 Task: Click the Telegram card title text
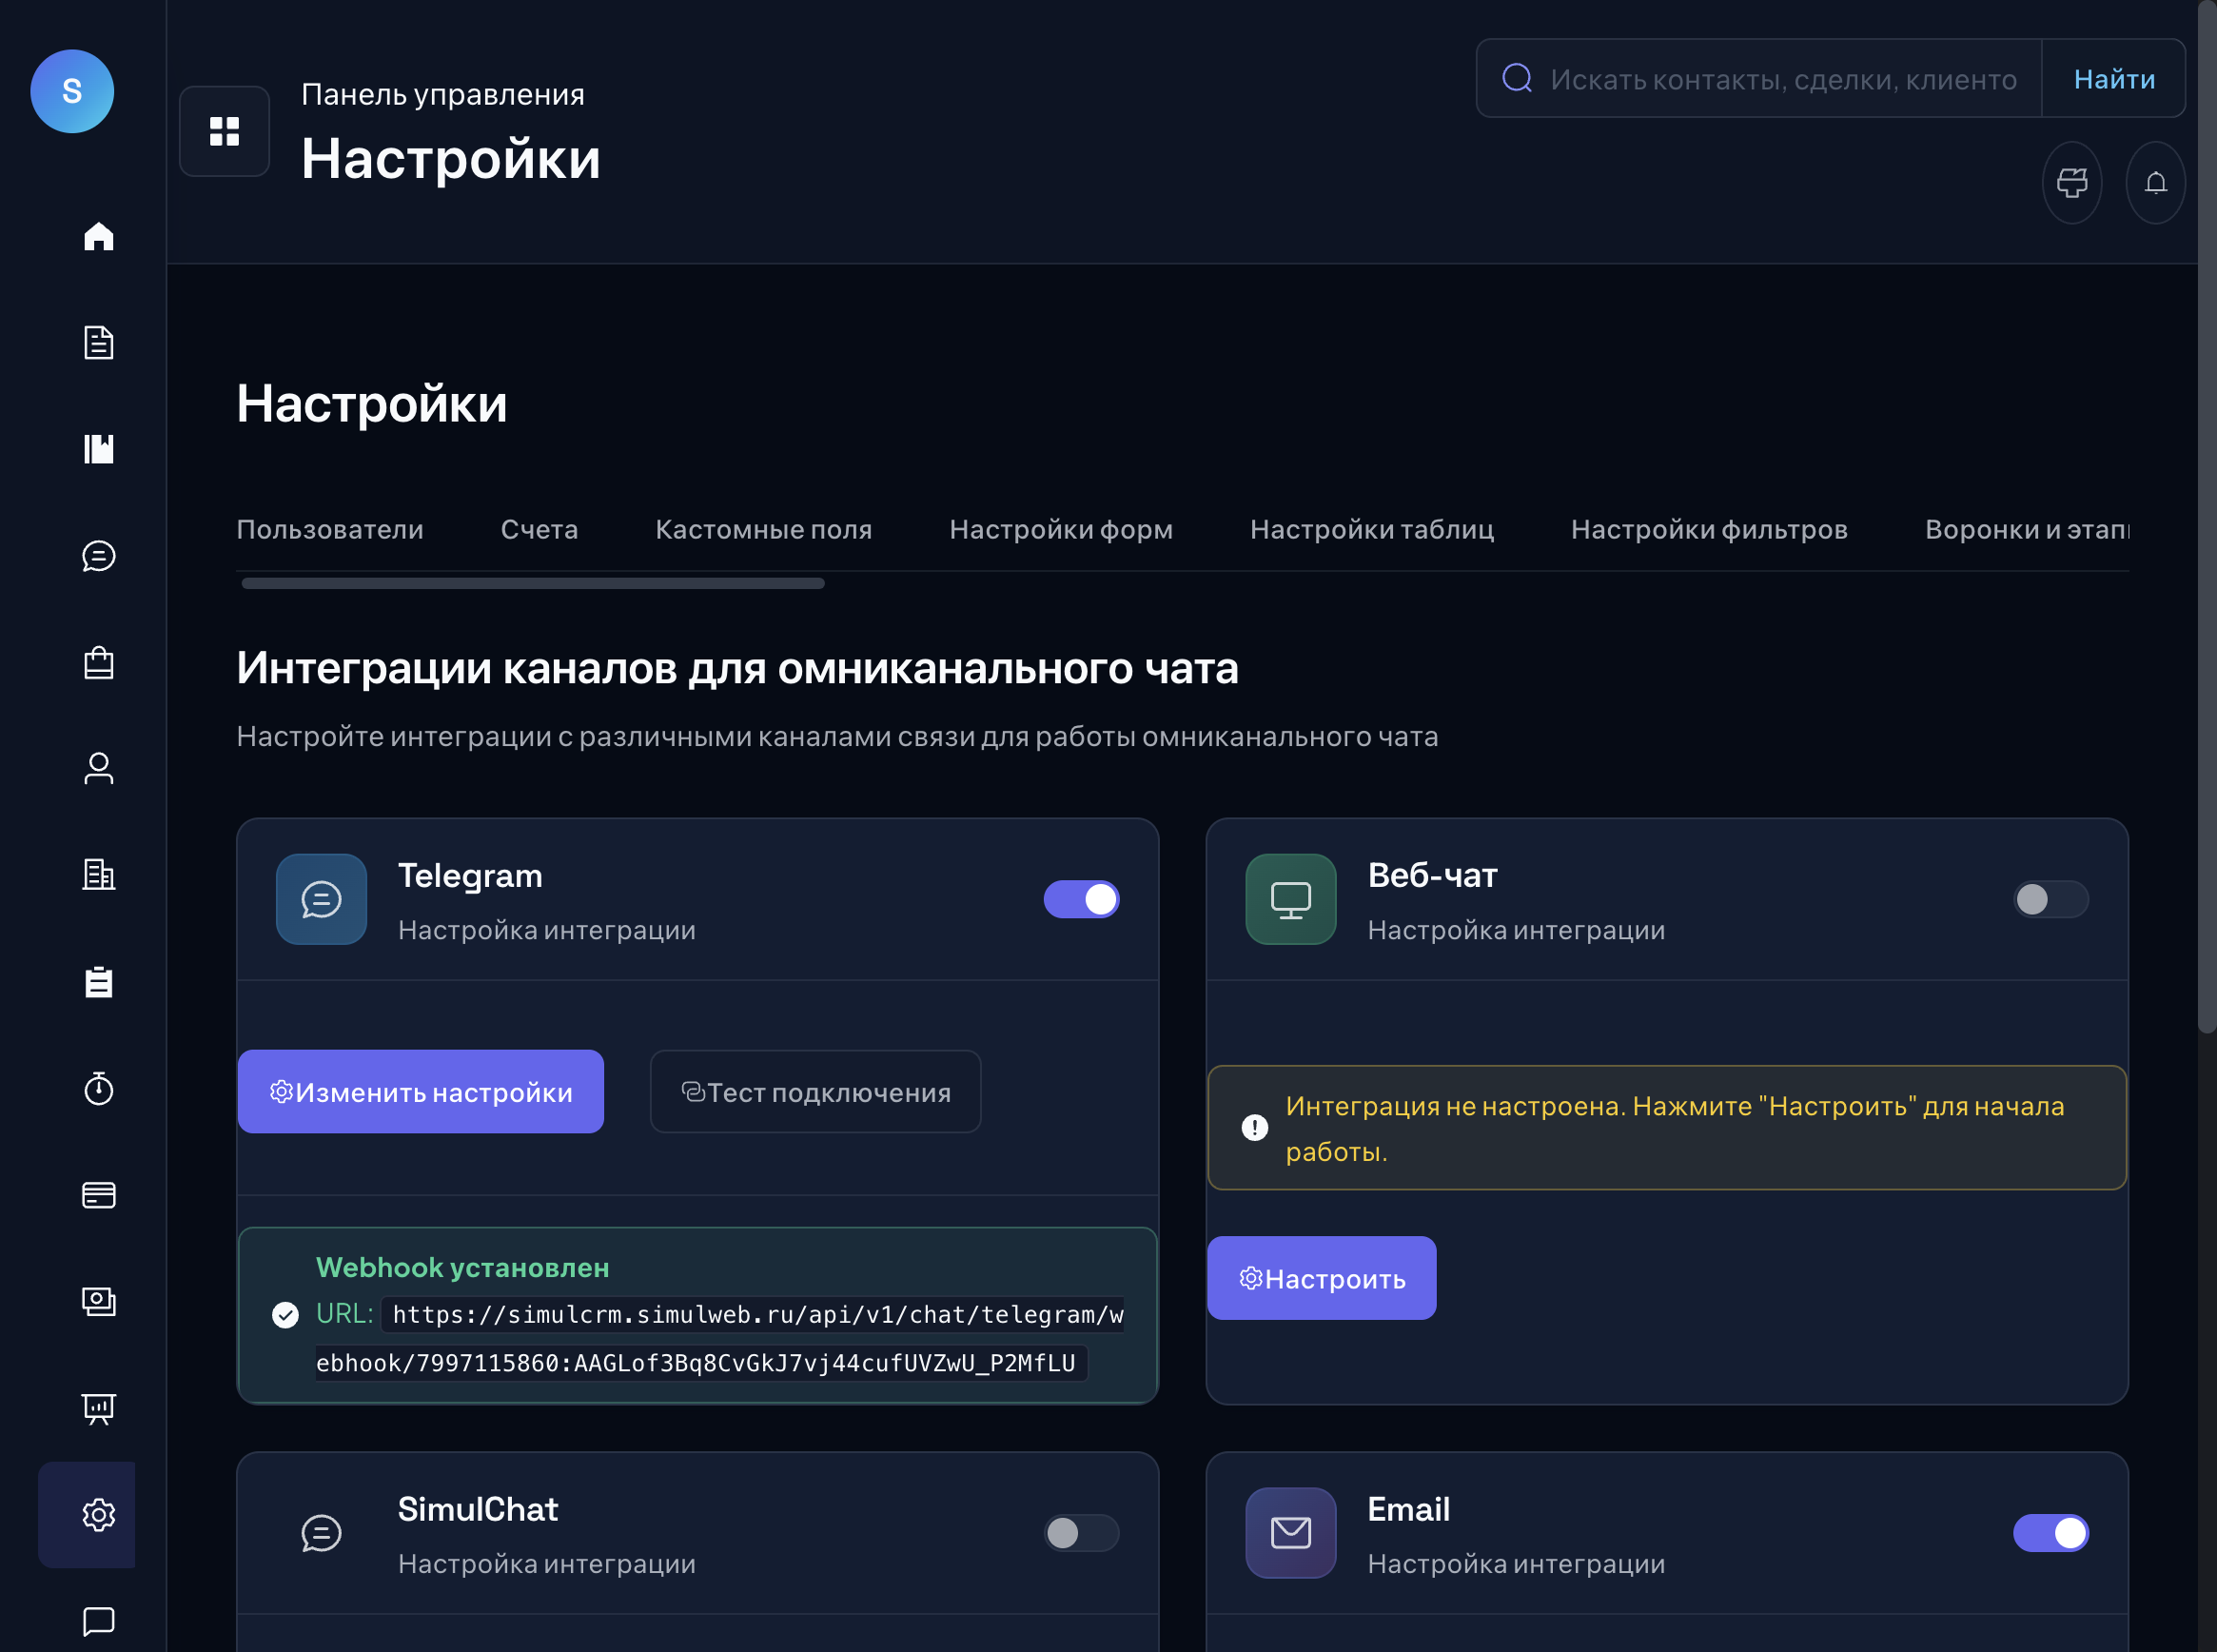click(470, 875)
